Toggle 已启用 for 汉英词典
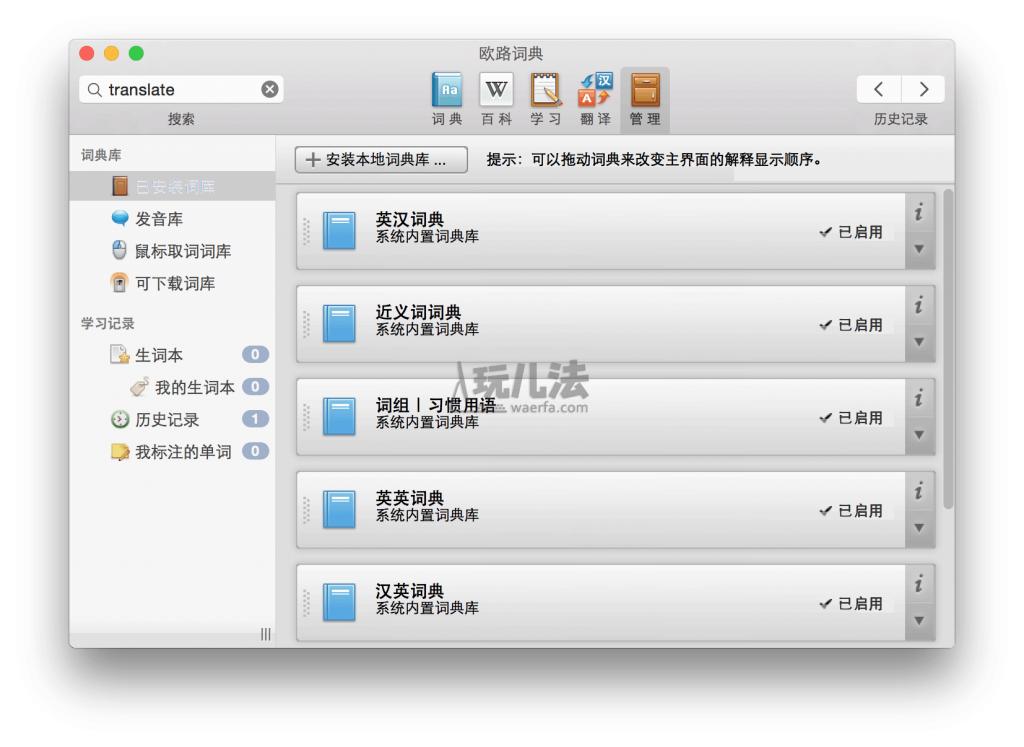 (x=851, y=603)
